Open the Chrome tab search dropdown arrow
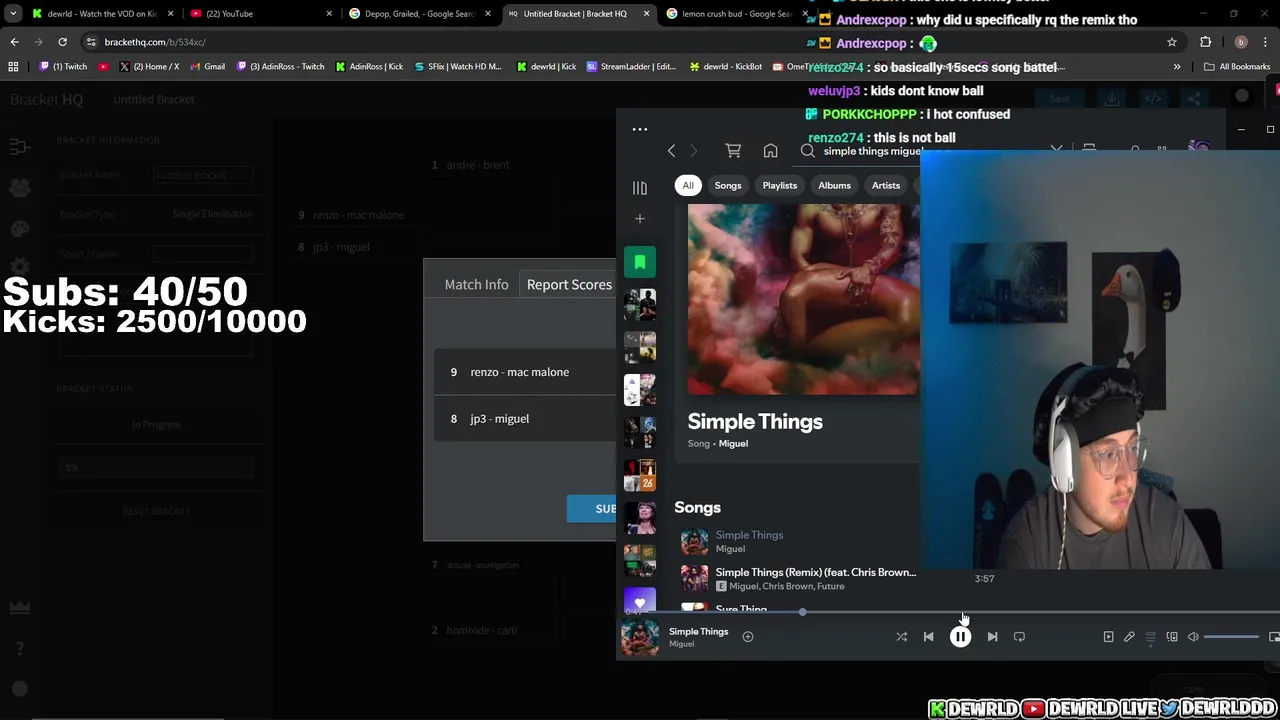This screenshot has height=720, width=1280. [12, 14]
